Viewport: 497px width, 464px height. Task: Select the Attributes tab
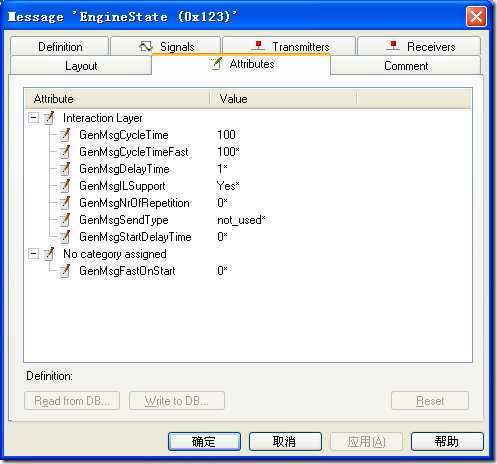pos(241,64)
